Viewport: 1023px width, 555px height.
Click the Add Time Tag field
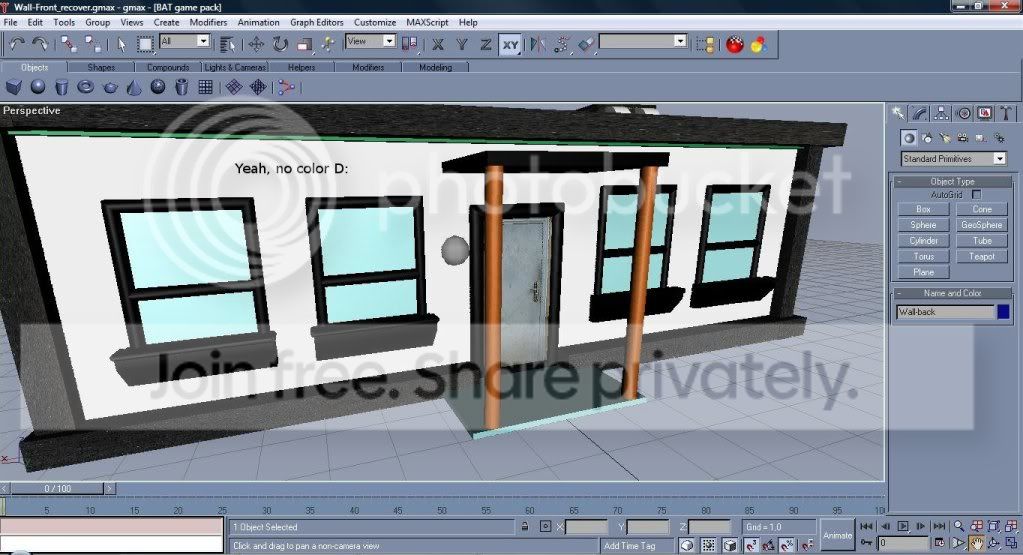[637, 545]
